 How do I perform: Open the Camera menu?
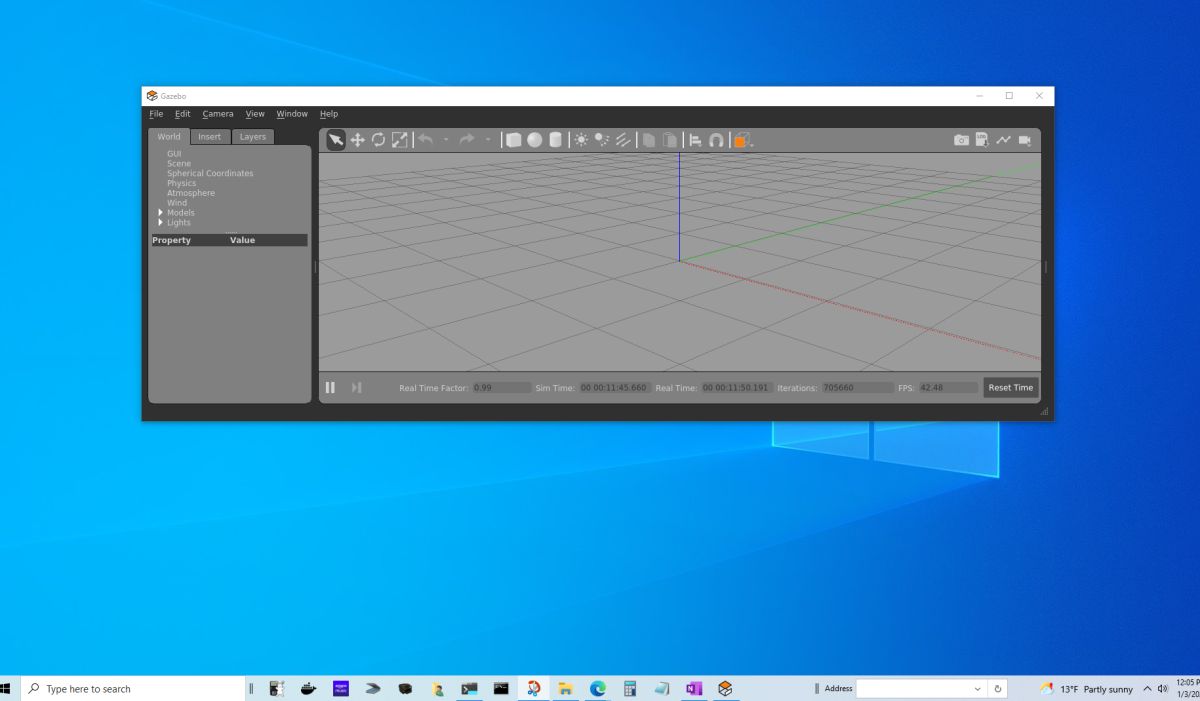218,114
